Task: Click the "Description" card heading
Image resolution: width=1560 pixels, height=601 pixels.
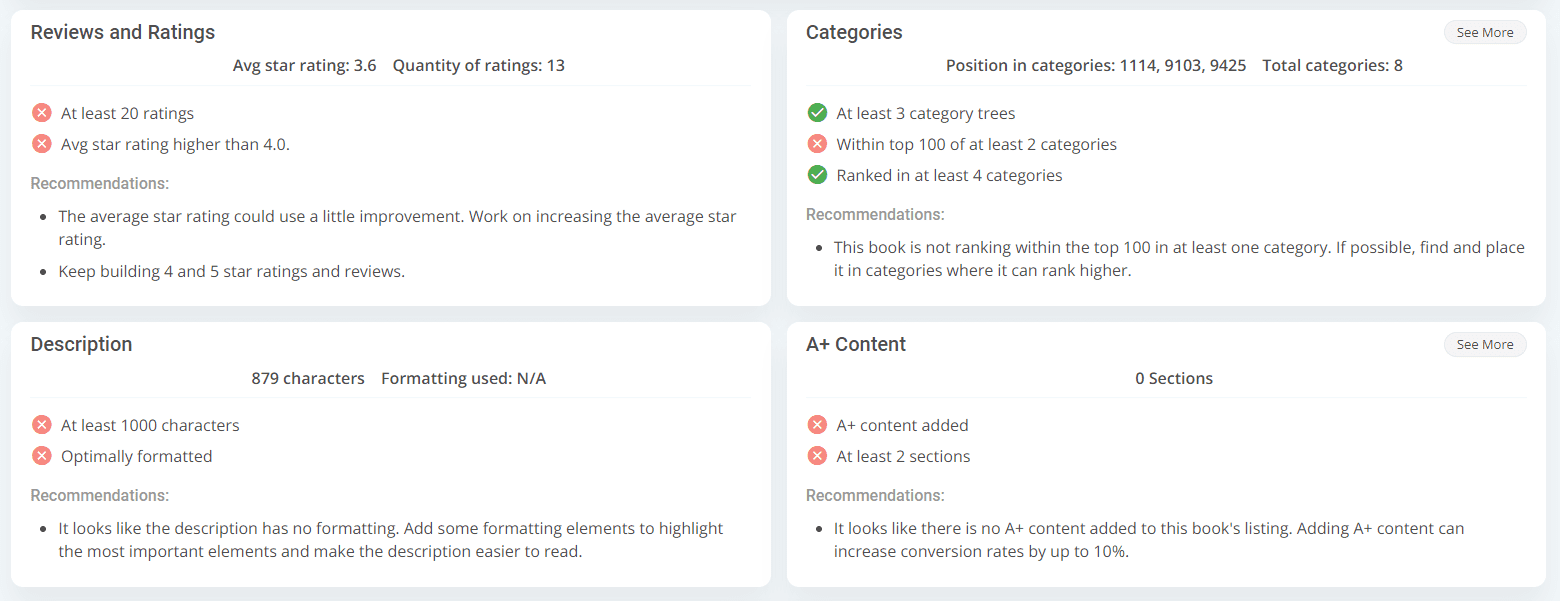Action: 81,344
